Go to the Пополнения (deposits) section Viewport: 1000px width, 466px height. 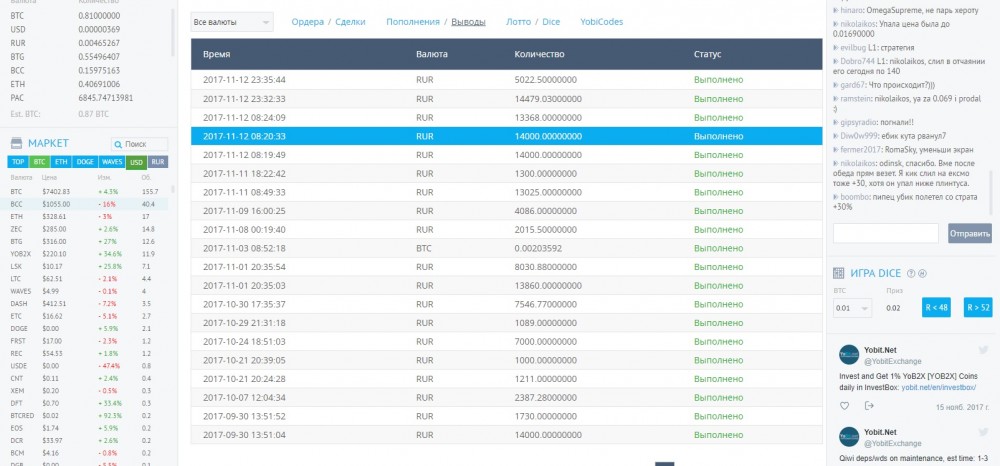coord(412,21)
